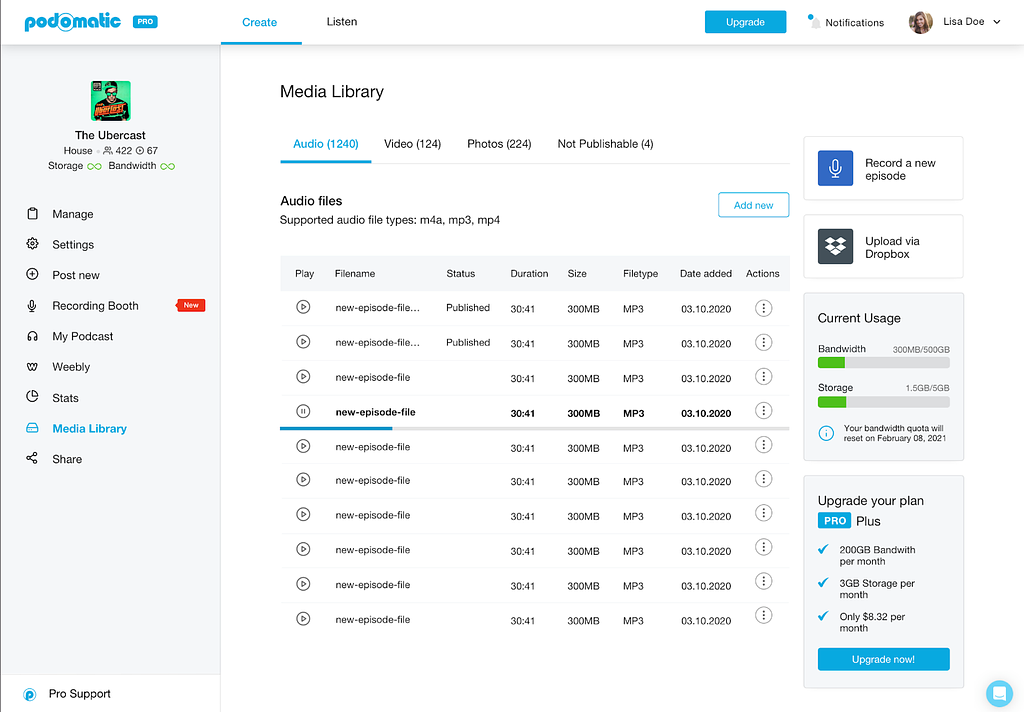
Task: Open the chat support bubble icon
Action: pyautogui.click(x=999, y=693)
